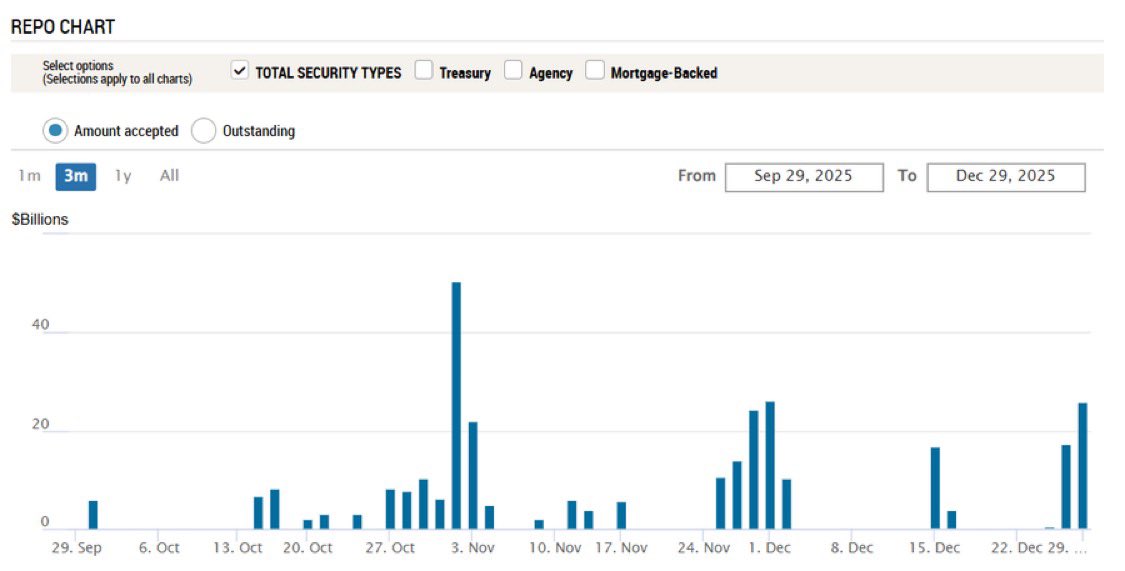1125x571 pixels.
Task: Click the '$Billions' axis title
Action: [x=40, y=220]
